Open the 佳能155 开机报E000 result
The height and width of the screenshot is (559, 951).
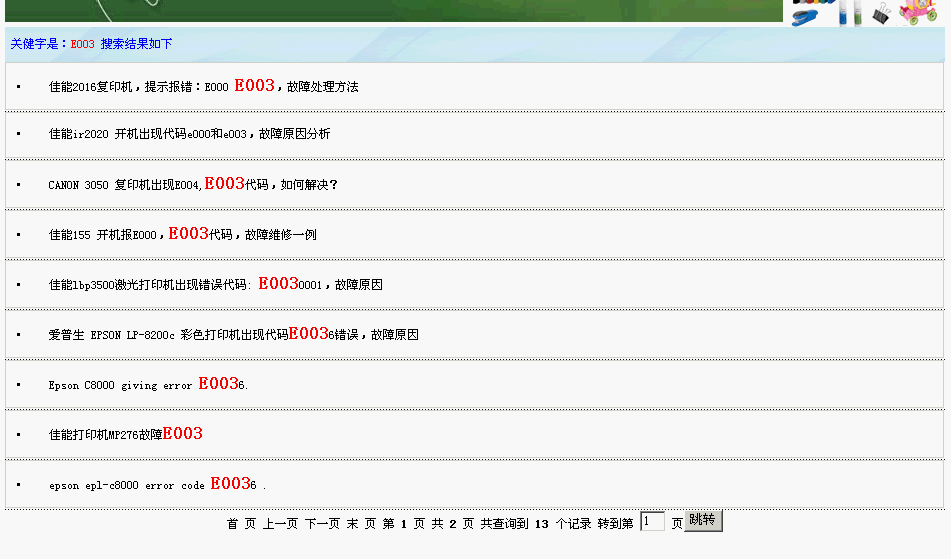183,234
